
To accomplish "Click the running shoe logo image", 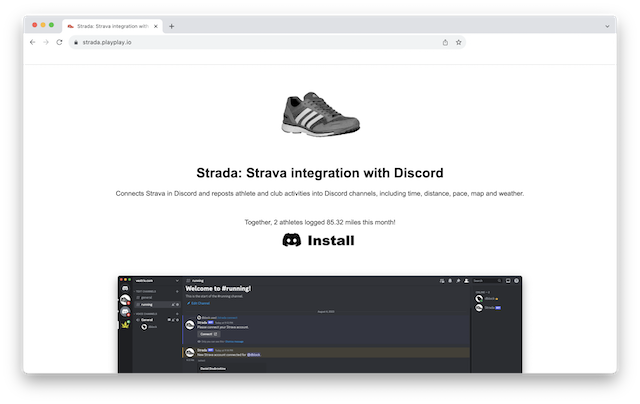I will click(x=320, y=114).
